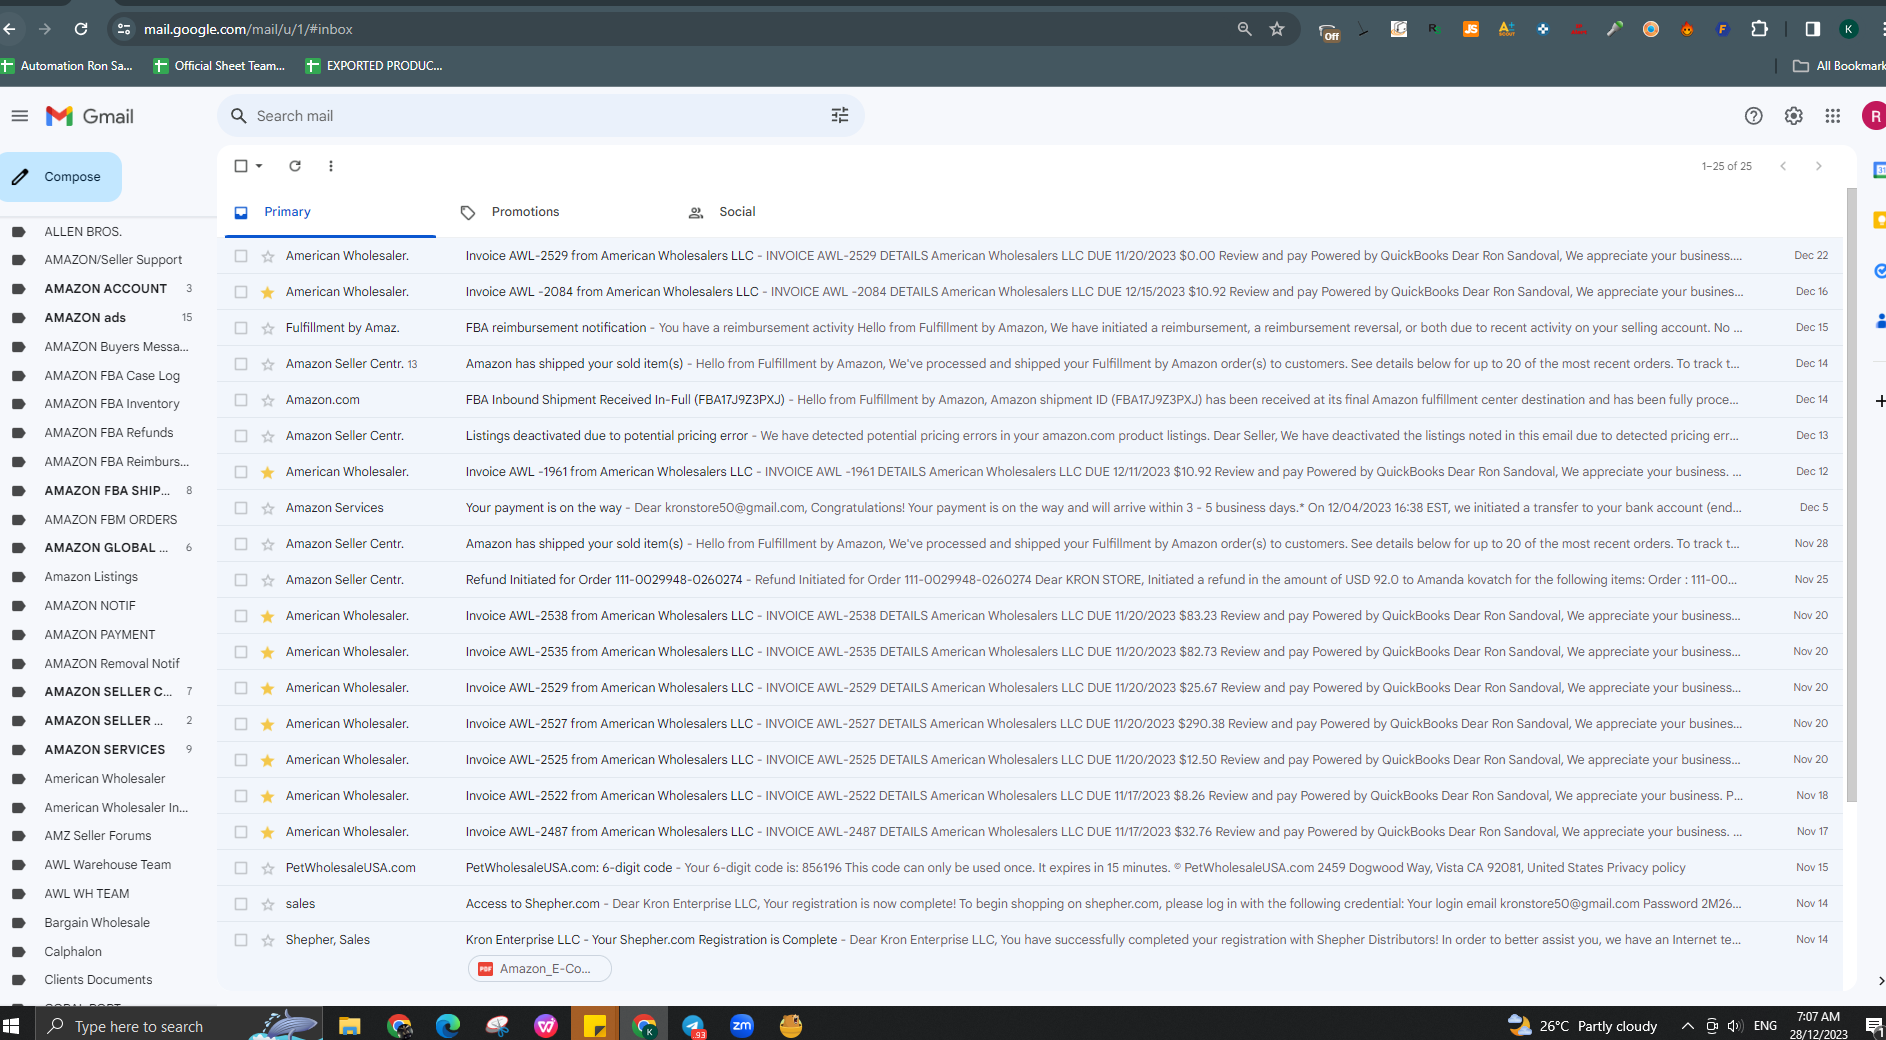Tick checkbox for Invoice AWL-2529 Dec 22 email
This screenshot has width=1886, height=1040.
[x=241, y=256]
